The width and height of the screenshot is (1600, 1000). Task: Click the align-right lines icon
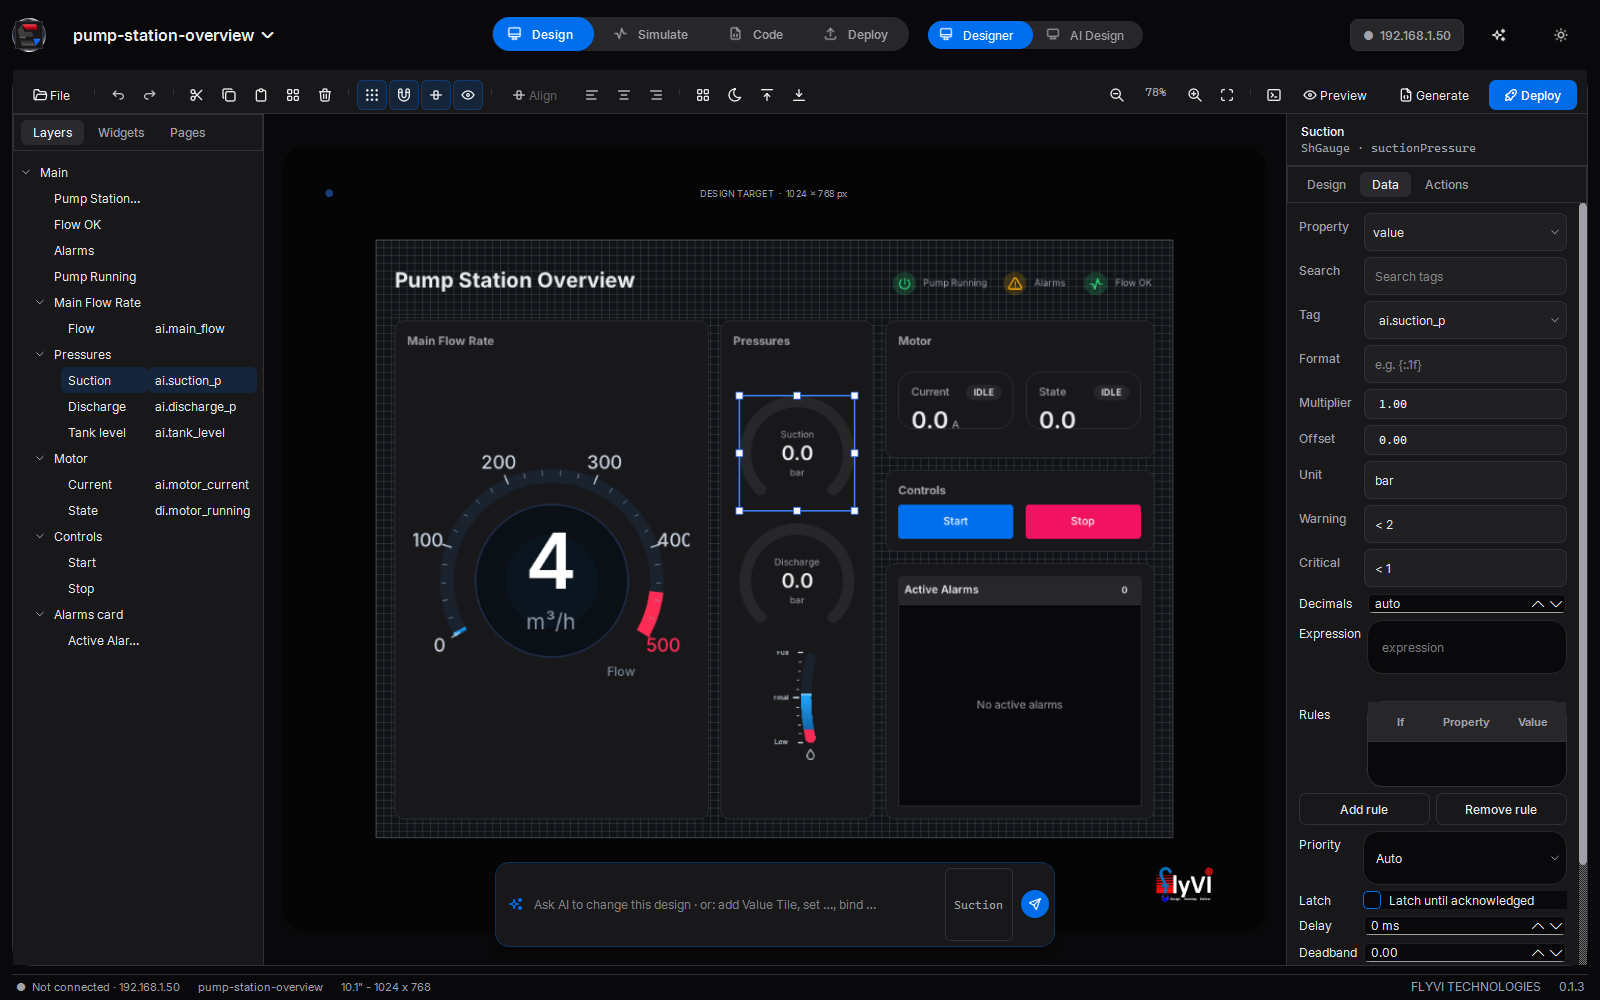pyautogui.click(x=656, y=95)
